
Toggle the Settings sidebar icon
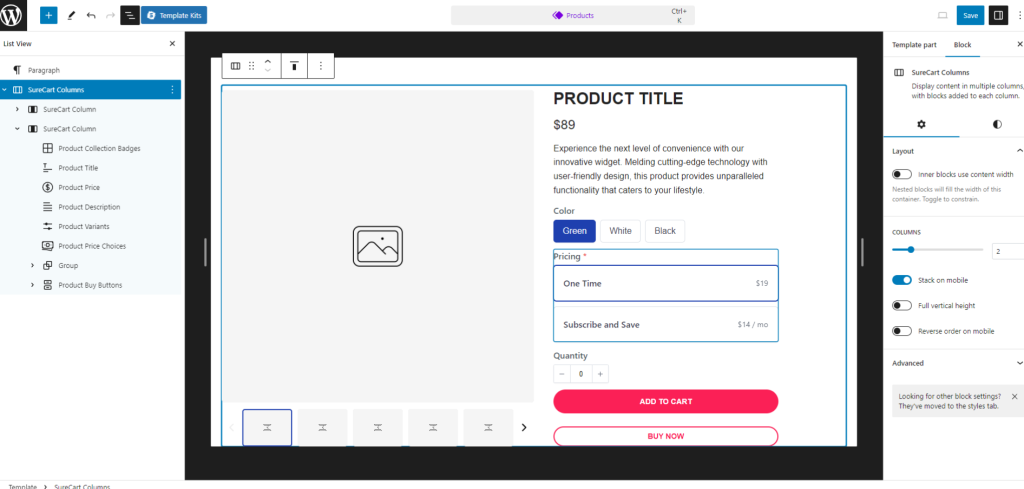point(999,15)
